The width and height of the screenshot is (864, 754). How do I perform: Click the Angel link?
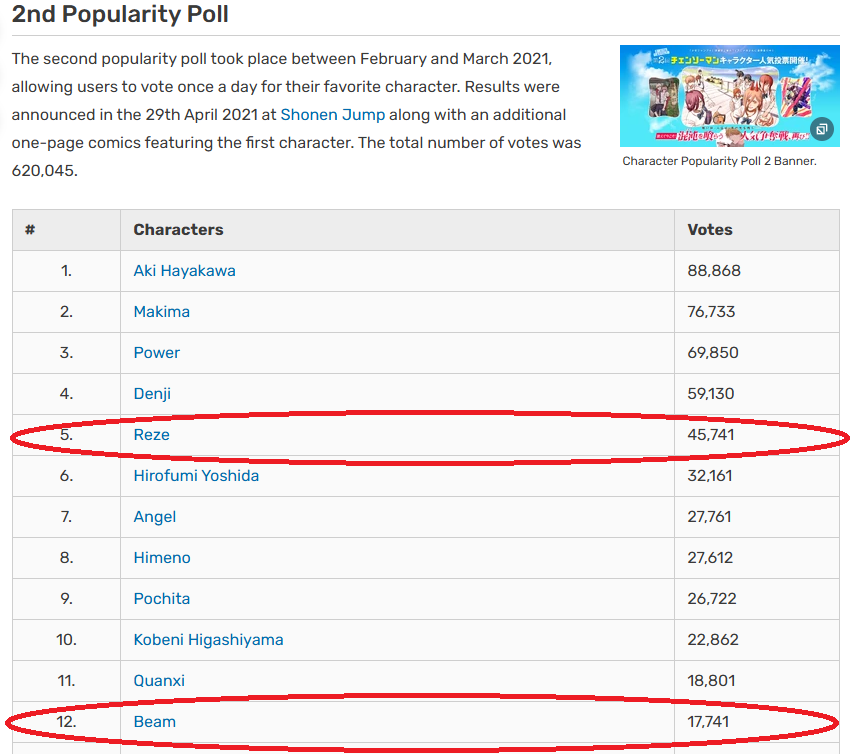(x=154, y=517)
